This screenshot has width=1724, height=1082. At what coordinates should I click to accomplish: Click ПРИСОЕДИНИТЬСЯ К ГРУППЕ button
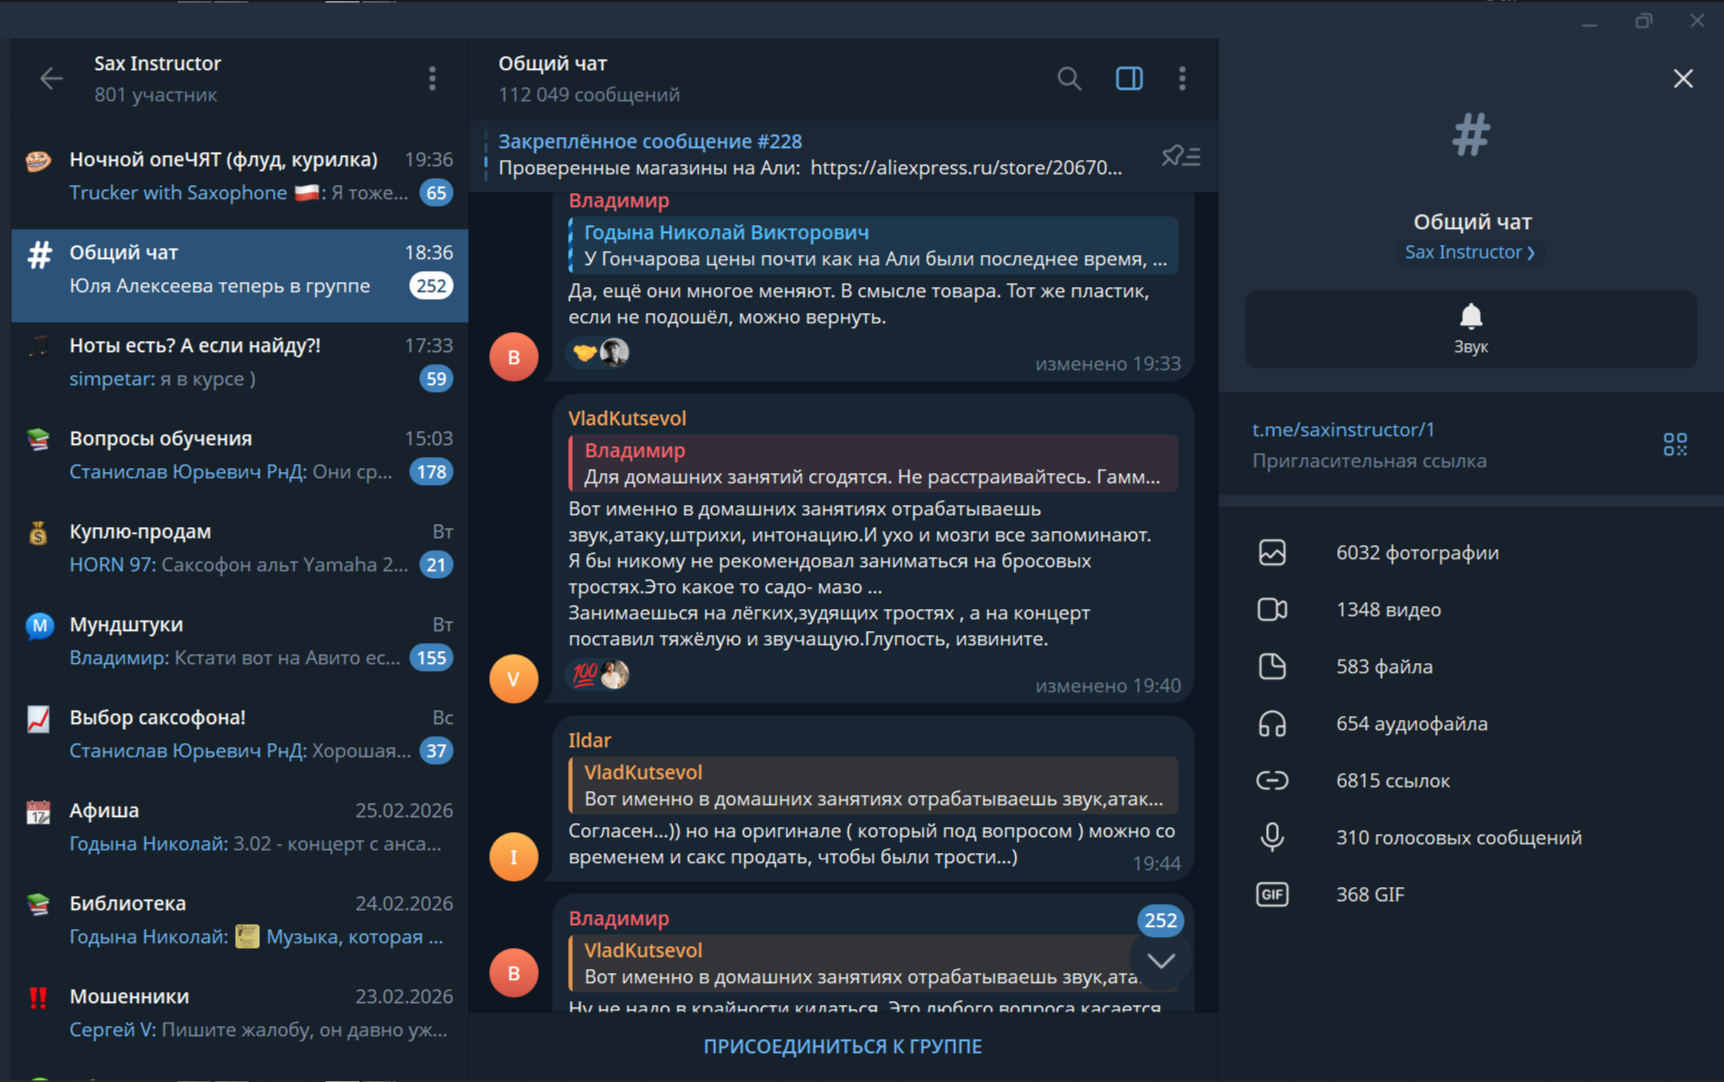842,1046
